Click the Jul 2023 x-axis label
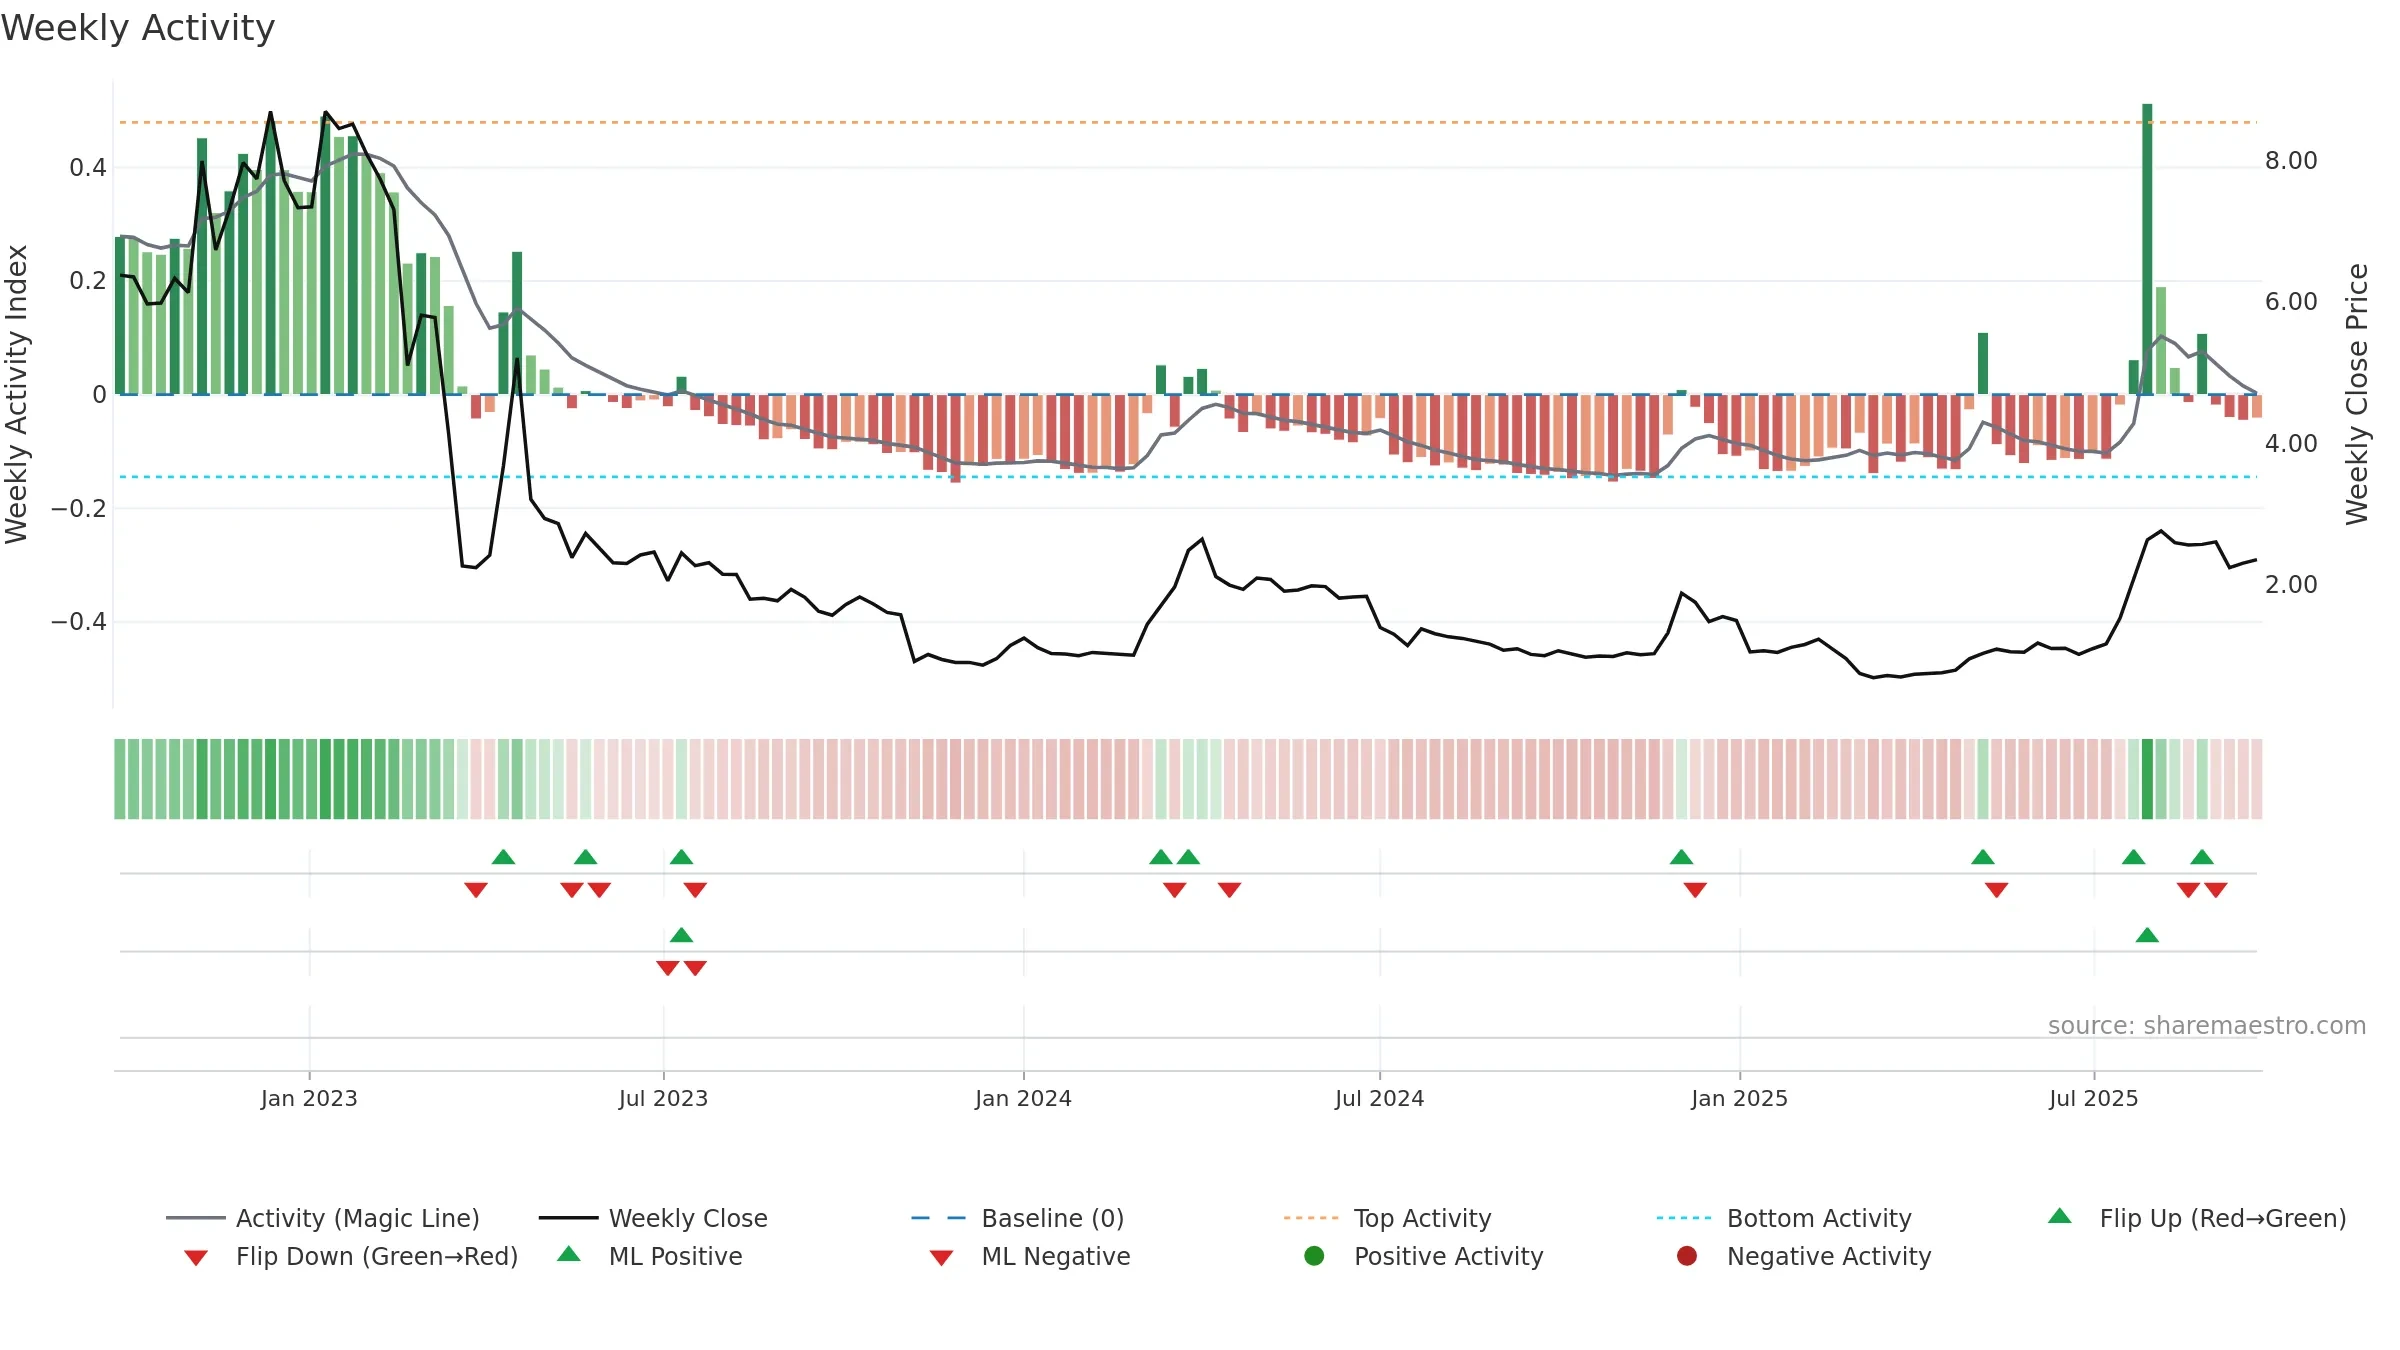Screen dimensions: 2400x1350 663,1099
